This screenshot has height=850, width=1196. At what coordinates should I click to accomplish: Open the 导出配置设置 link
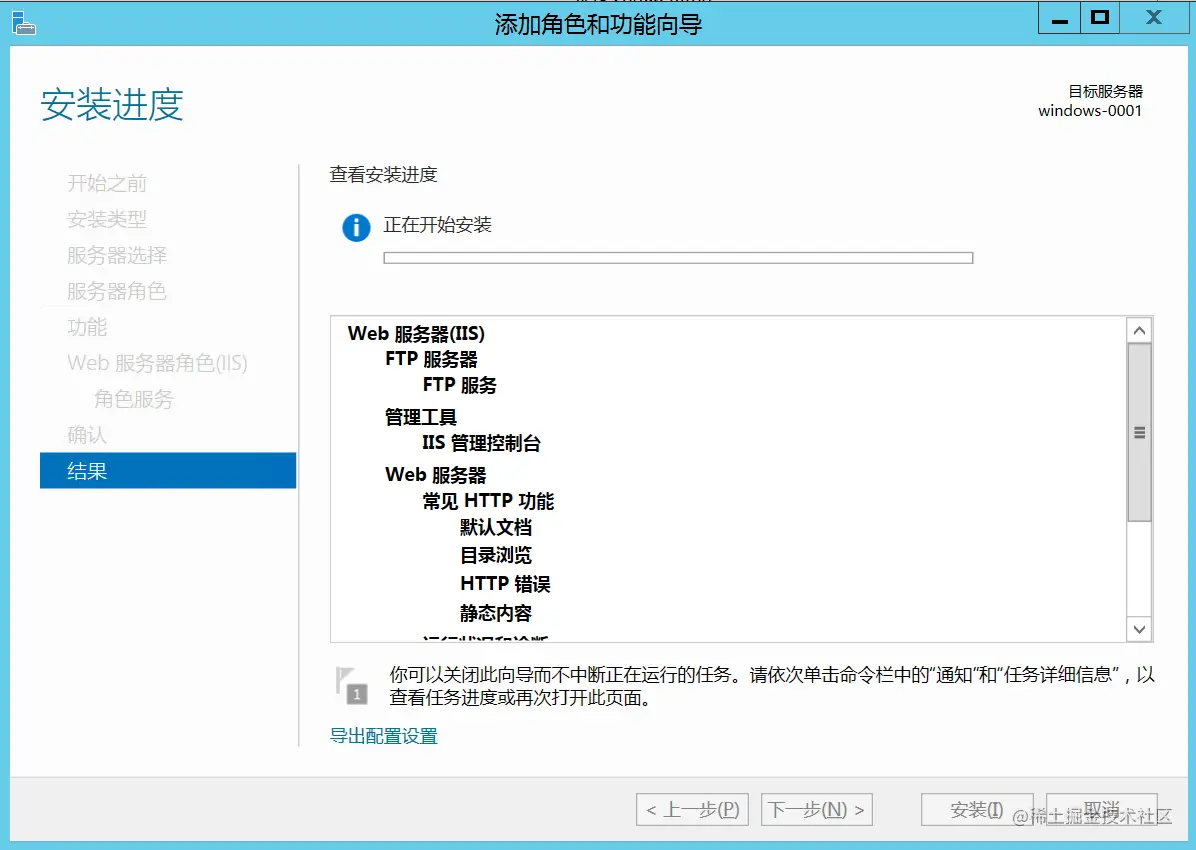(x=384, y=736)
